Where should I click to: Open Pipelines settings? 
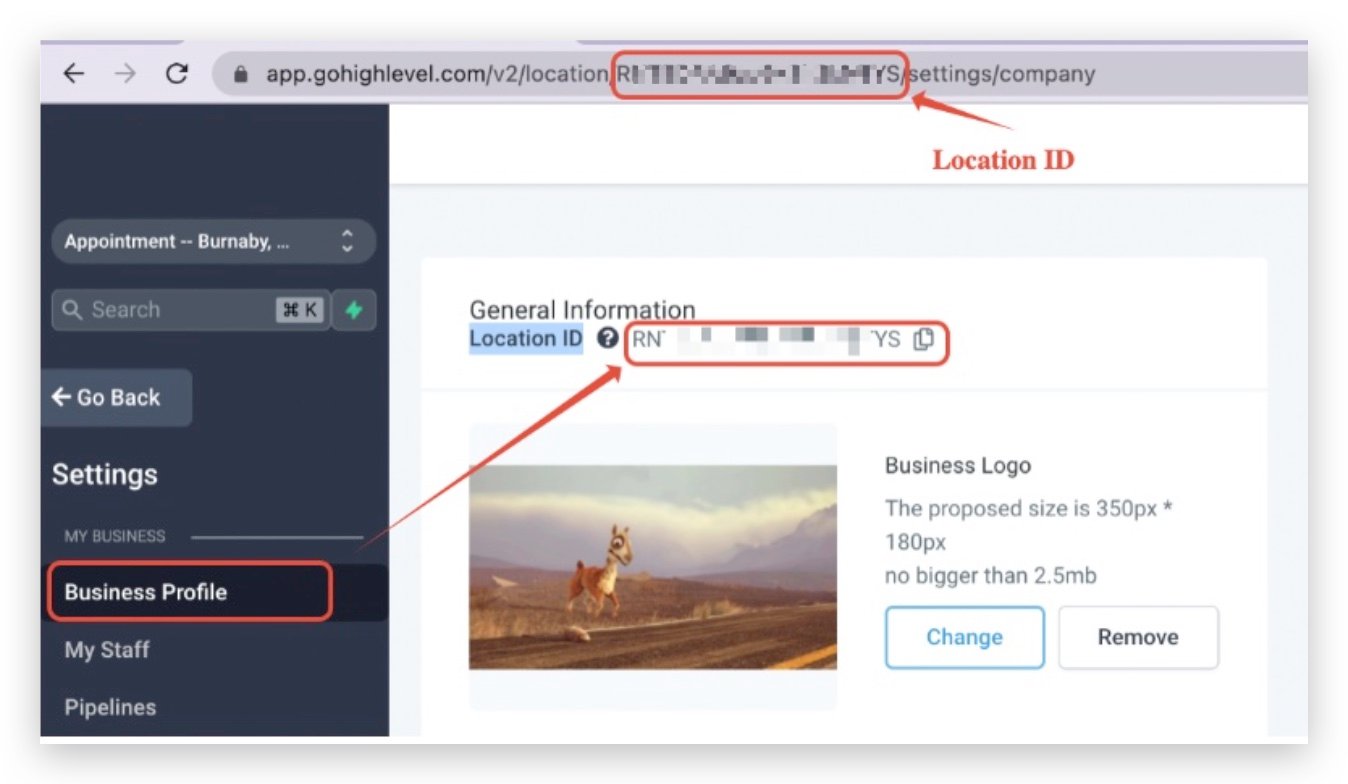110,708
